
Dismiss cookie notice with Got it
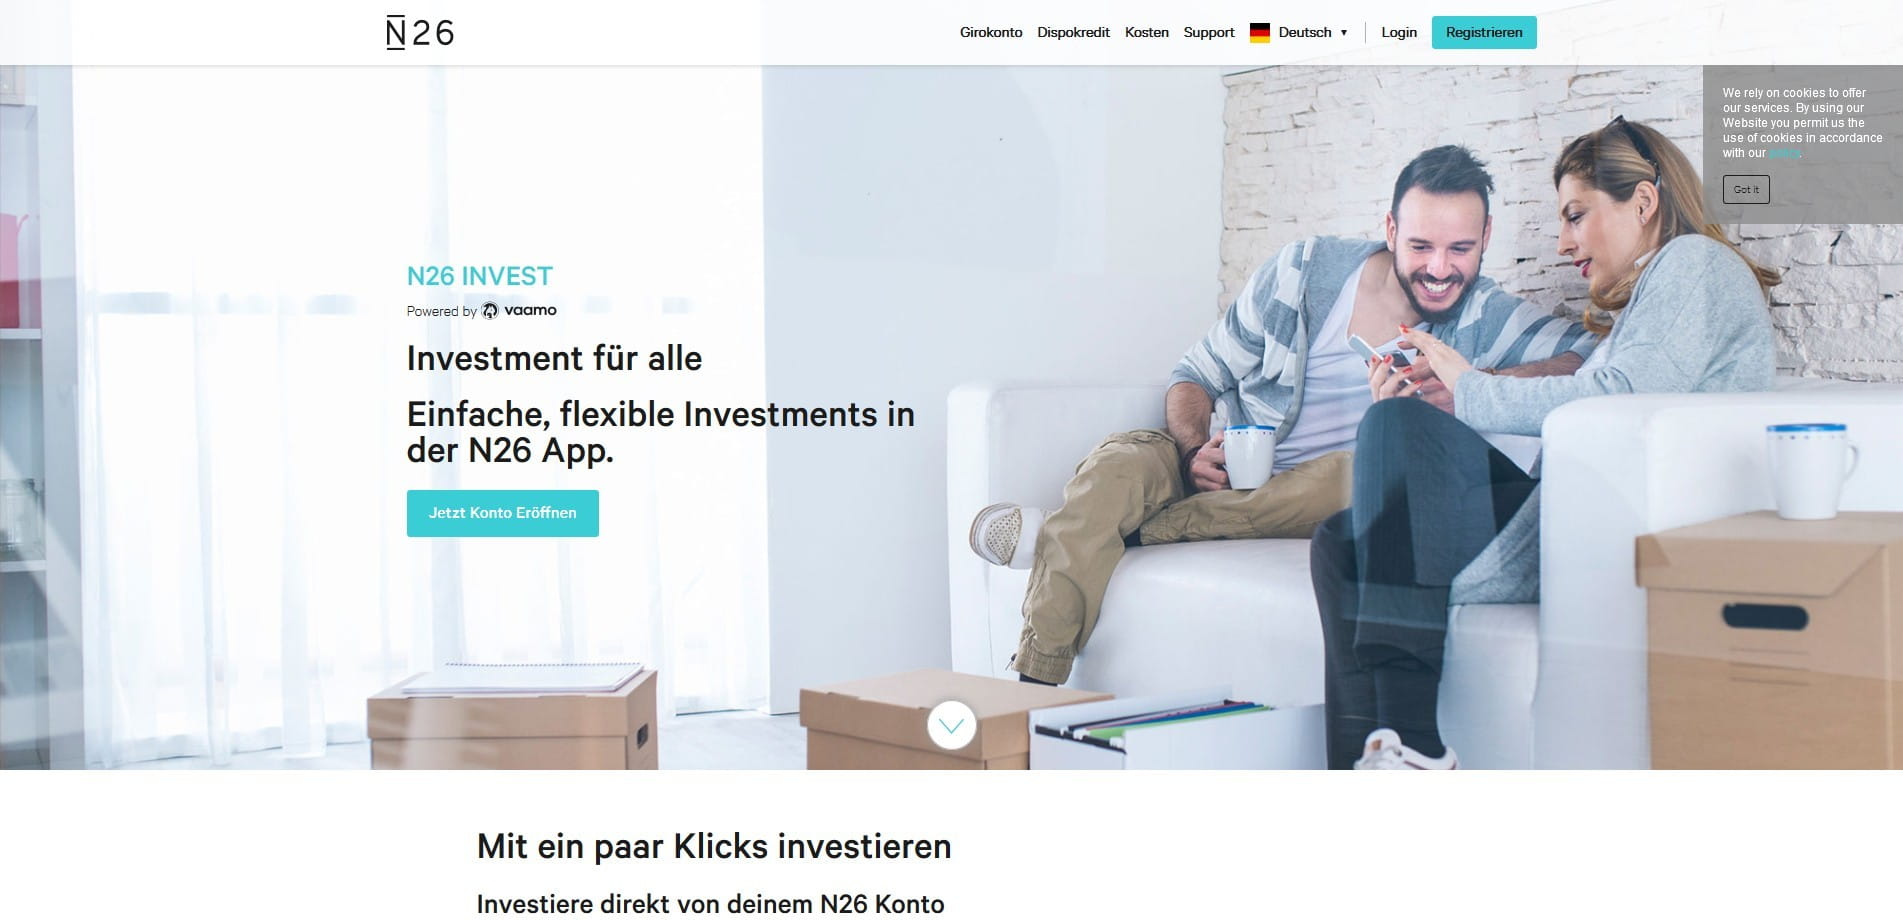click(x=1746, y=190)
